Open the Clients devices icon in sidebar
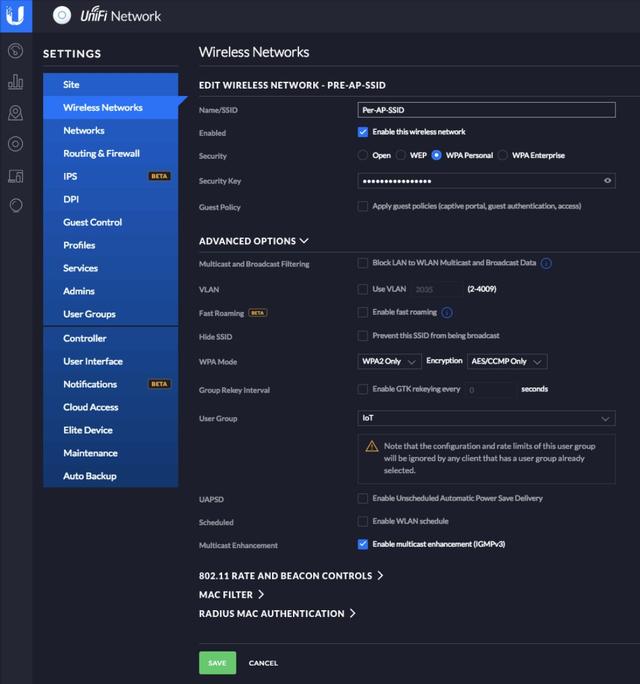The image size is (640, 684). point(16,175)
